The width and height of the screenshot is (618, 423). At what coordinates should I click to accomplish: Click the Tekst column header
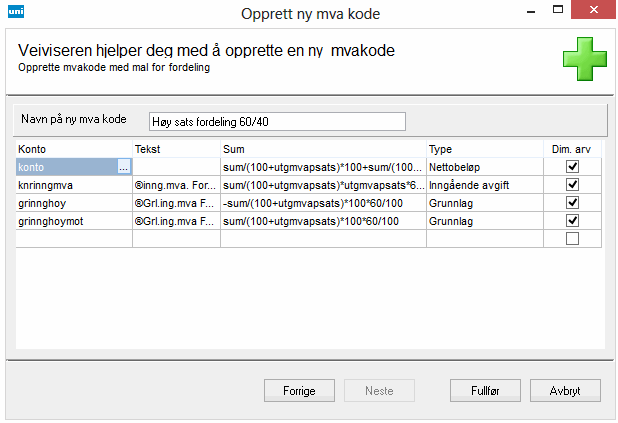[x=175, y=149]
